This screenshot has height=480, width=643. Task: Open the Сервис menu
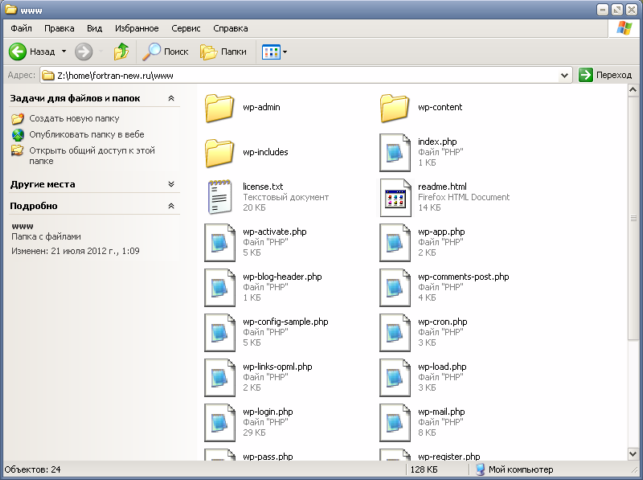point(186,28)
